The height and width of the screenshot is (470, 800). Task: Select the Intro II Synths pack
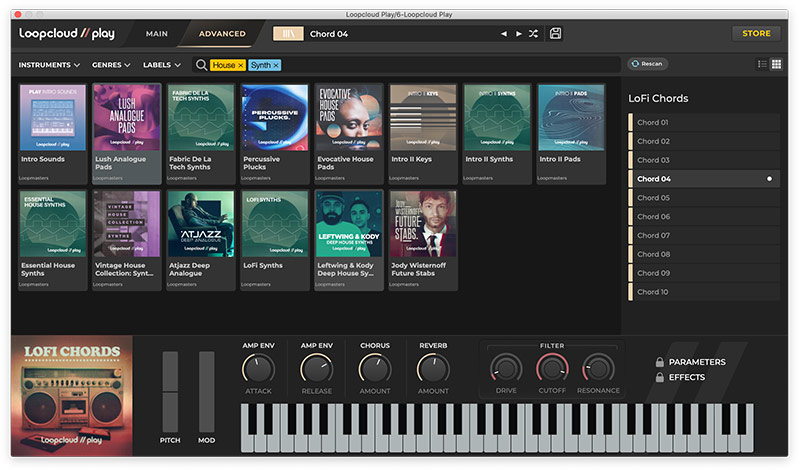pyautogui.click(x=497, y=133)
